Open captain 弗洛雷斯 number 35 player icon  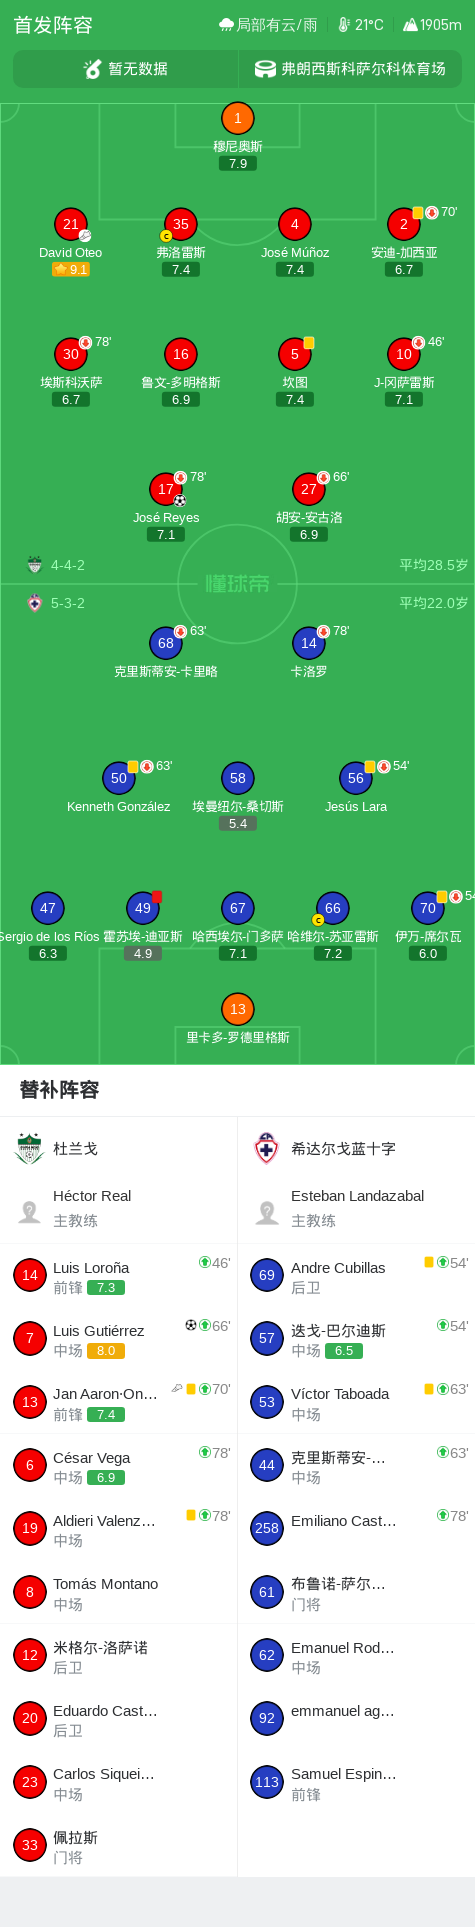click(180, 224)
